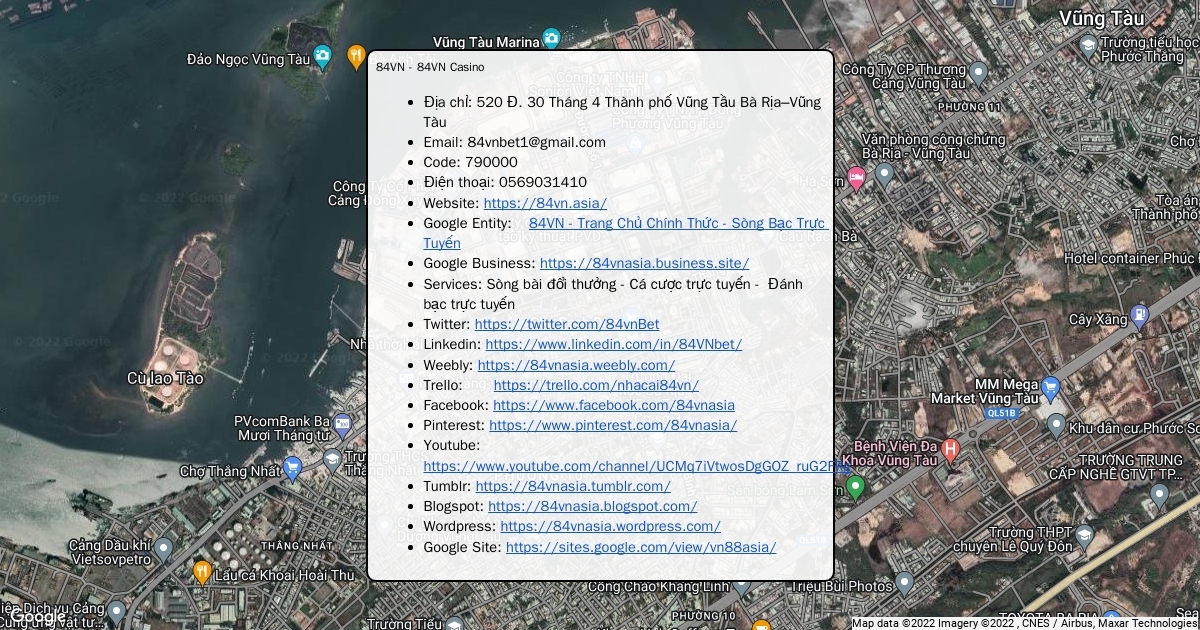Screen dimensions: 1200x630
Task: Click the Cây Xăng gas station pin
Action: [1139, 318]
